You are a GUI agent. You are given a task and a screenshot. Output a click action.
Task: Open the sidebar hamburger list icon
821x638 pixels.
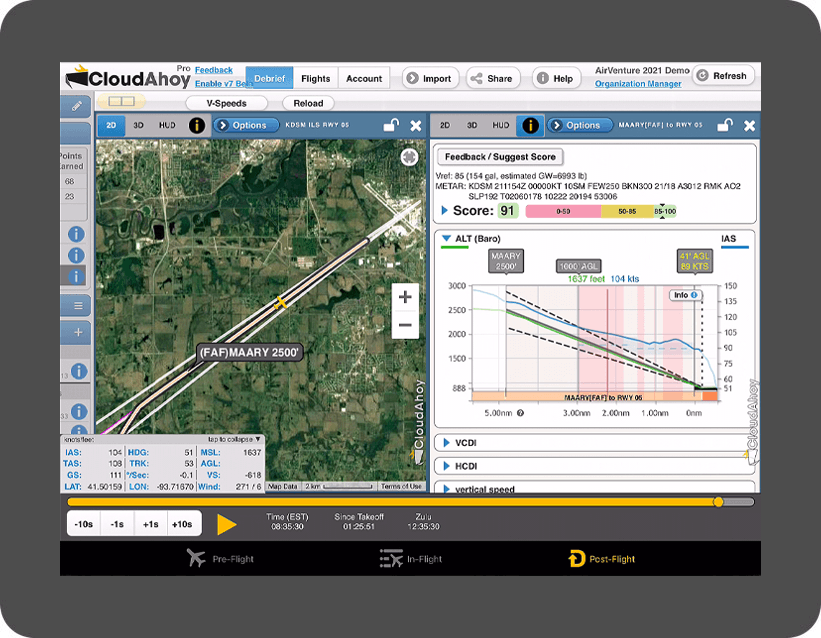78,306
